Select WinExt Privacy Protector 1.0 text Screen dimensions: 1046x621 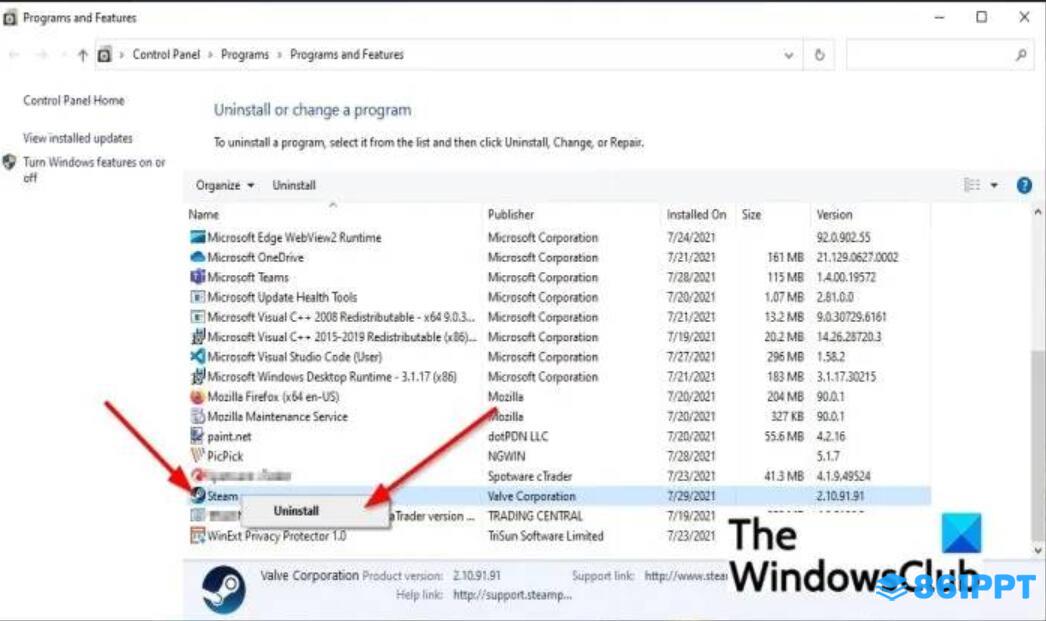(x=276, y=536)
